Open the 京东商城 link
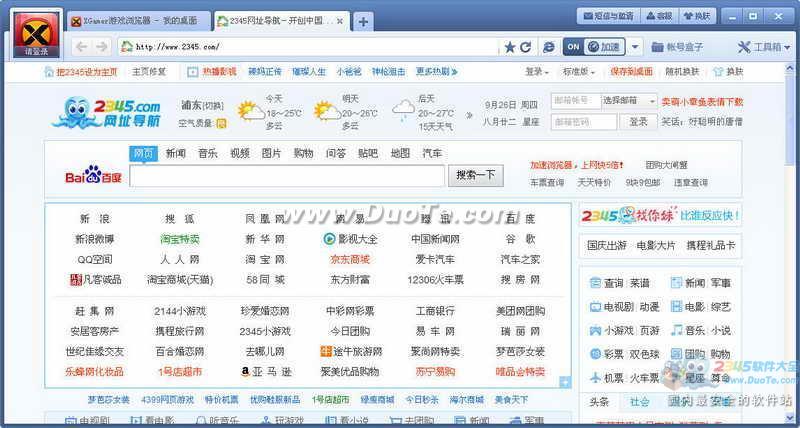 [x=350, y=259]
